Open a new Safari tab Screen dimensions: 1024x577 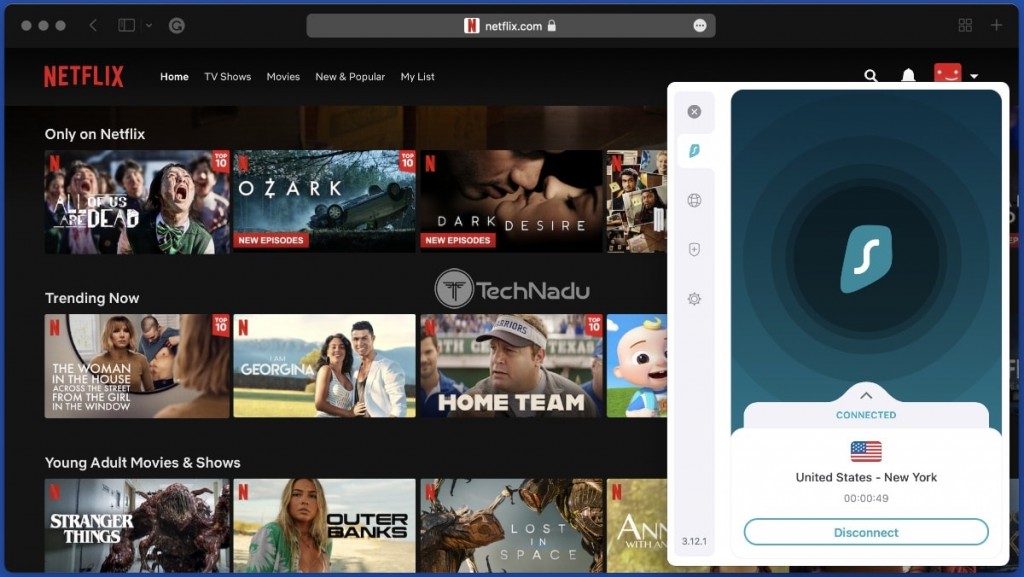996,25
